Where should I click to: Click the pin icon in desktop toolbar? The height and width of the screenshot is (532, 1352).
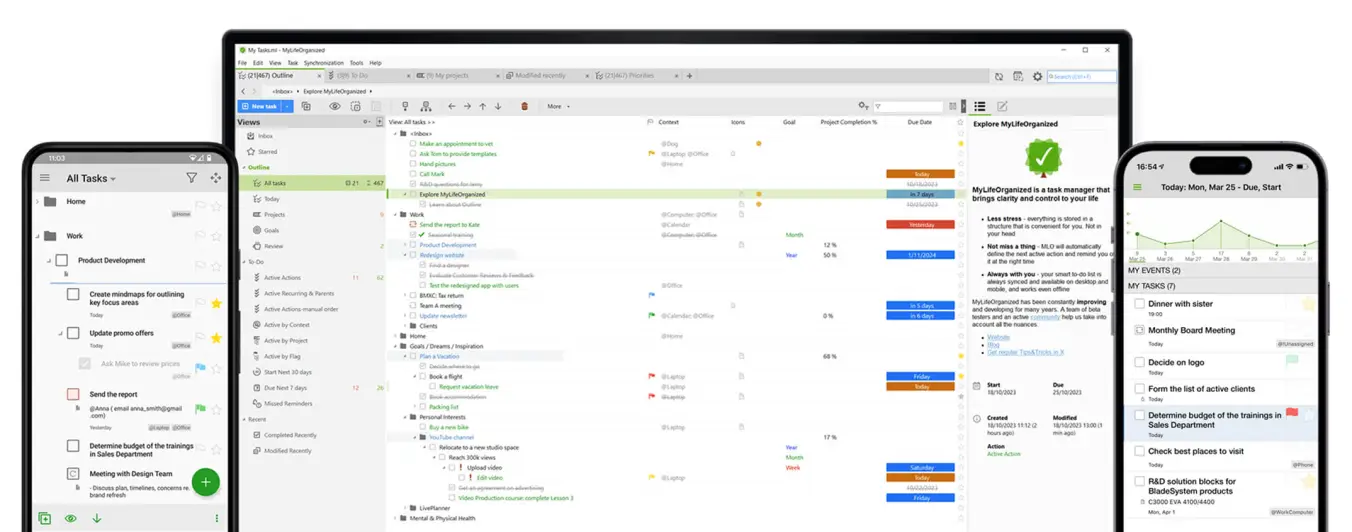(x=404, y=106)
